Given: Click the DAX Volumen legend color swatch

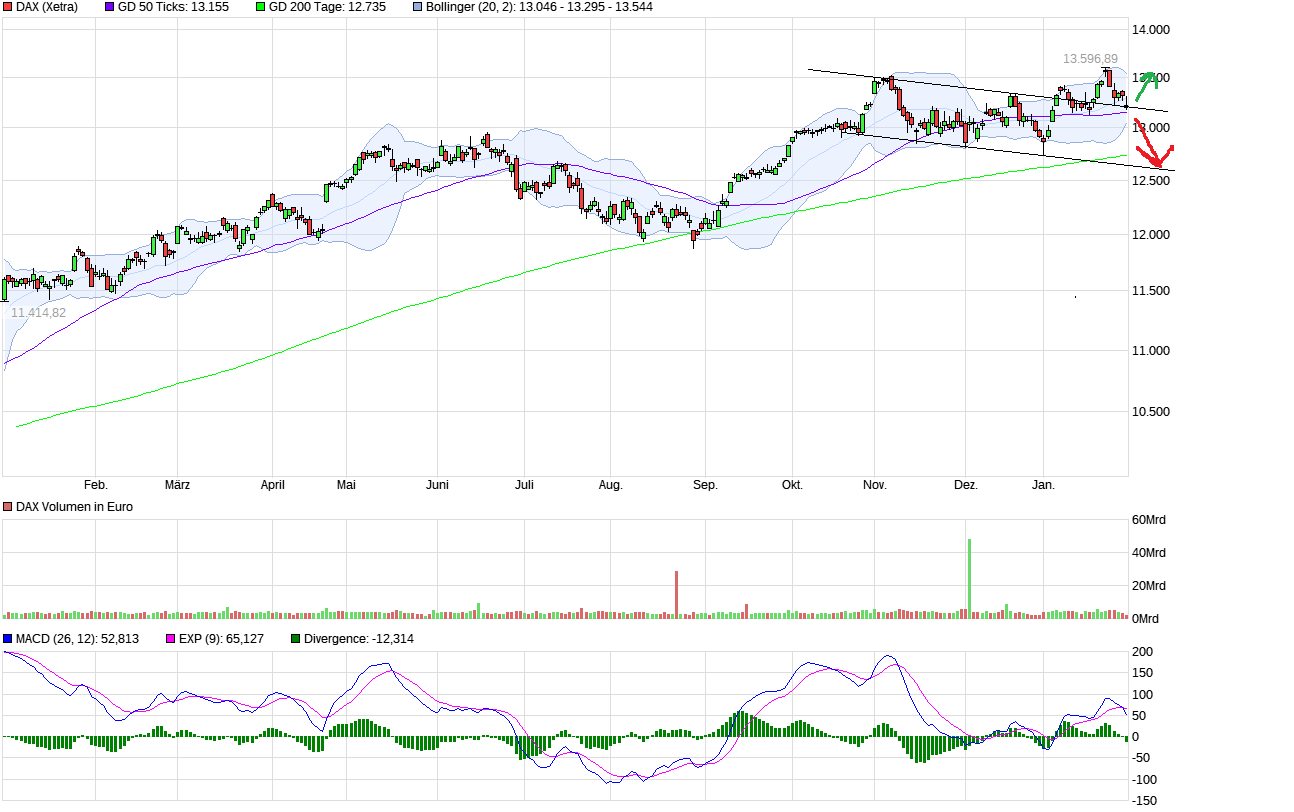Looking at the screenshot, I should click(8, 507).
